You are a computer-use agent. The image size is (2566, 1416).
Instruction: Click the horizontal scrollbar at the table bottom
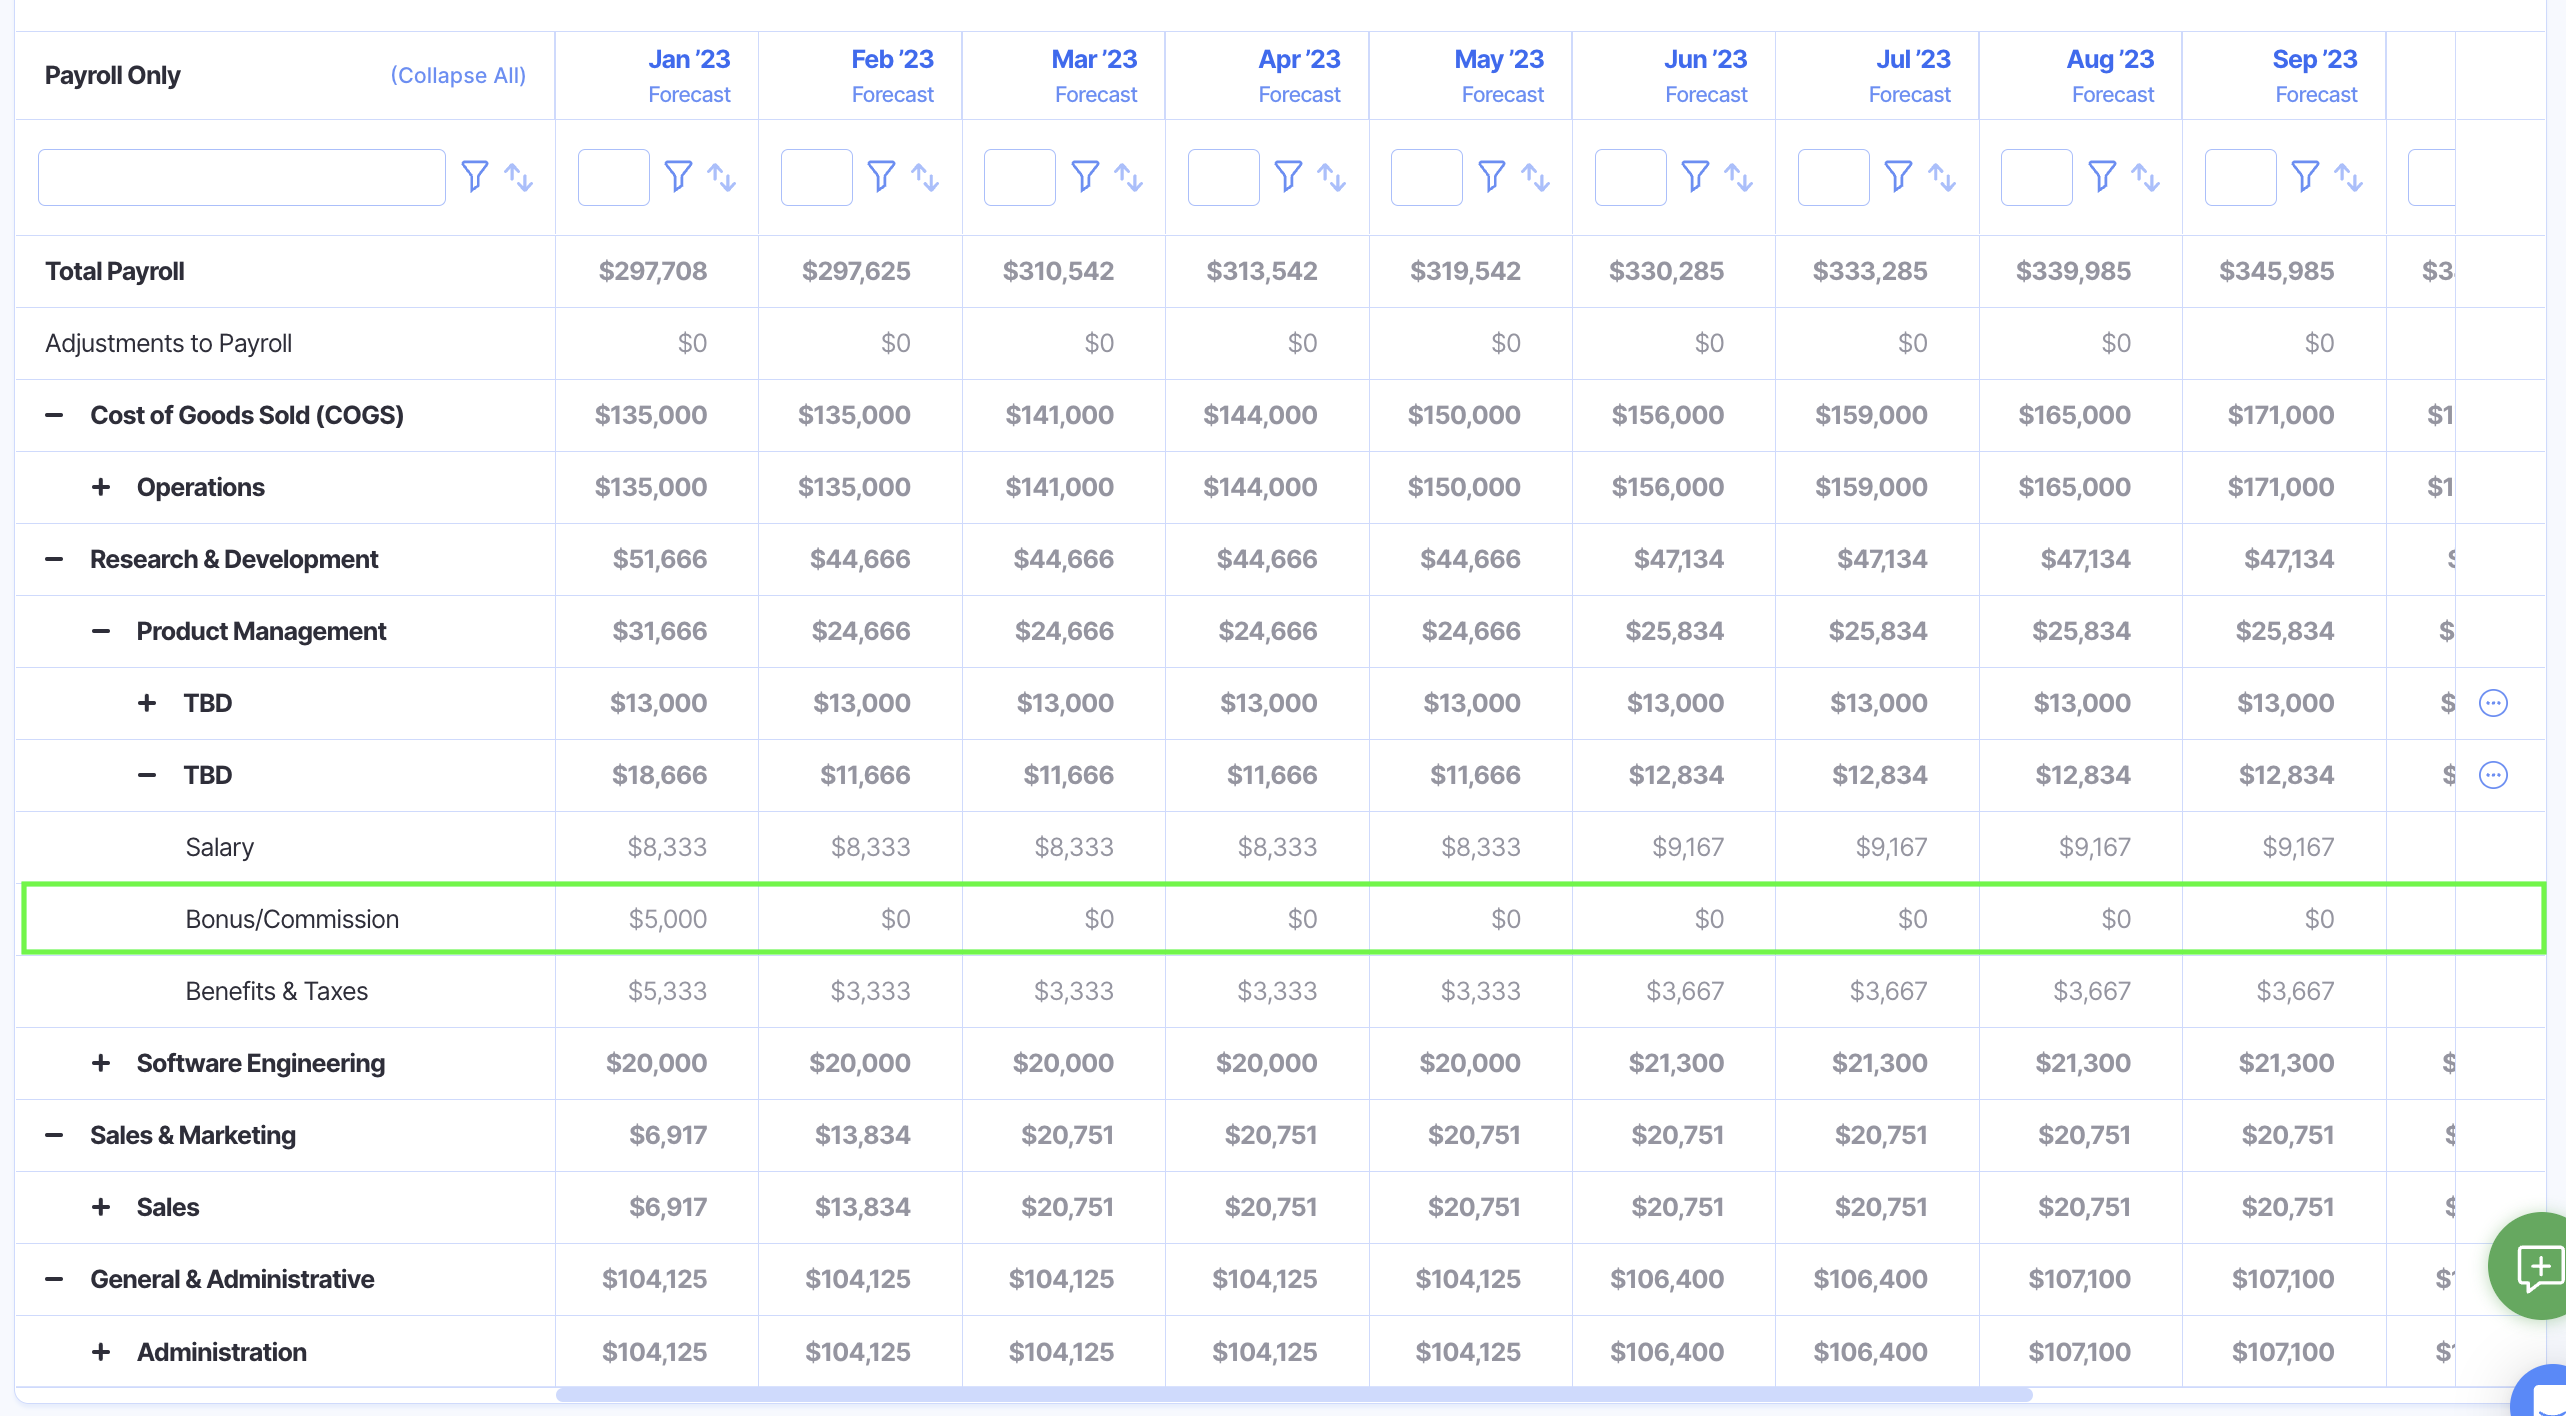point(1294,1394)
